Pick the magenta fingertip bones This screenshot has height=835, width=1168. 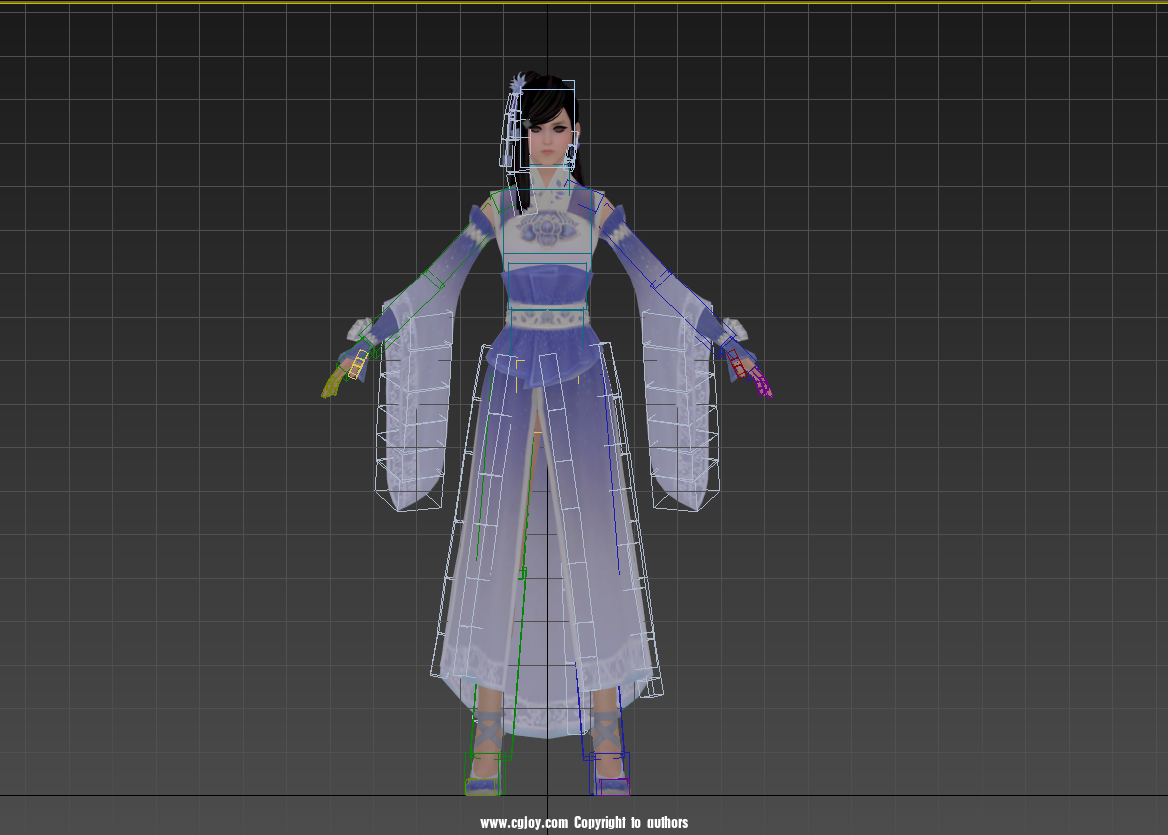tap(761, 383)
